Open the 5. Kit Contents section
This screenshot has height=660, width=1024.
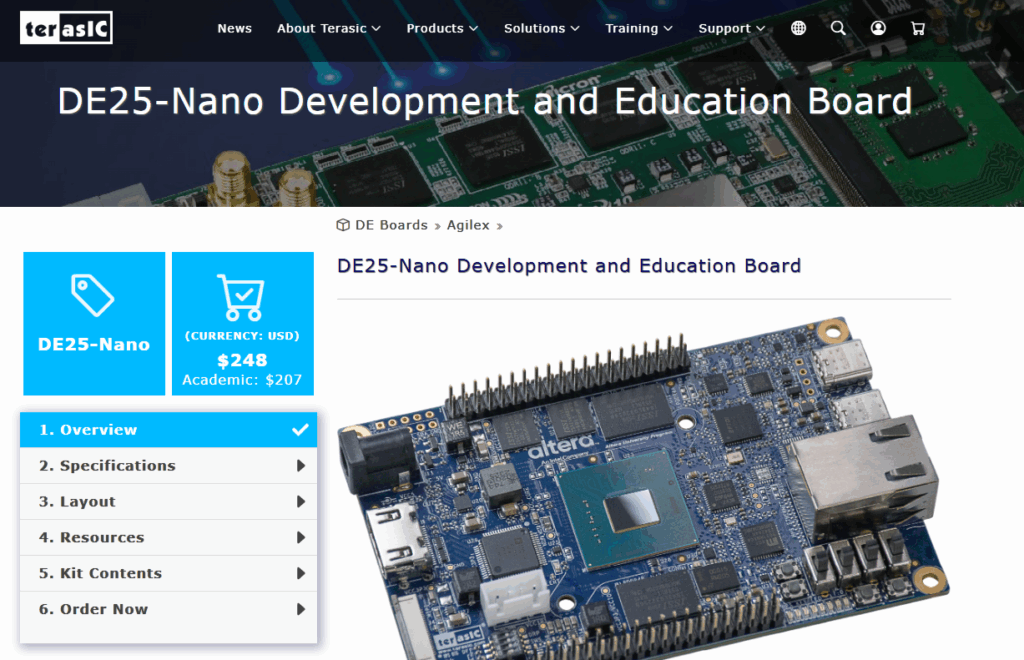click(168, 573)
